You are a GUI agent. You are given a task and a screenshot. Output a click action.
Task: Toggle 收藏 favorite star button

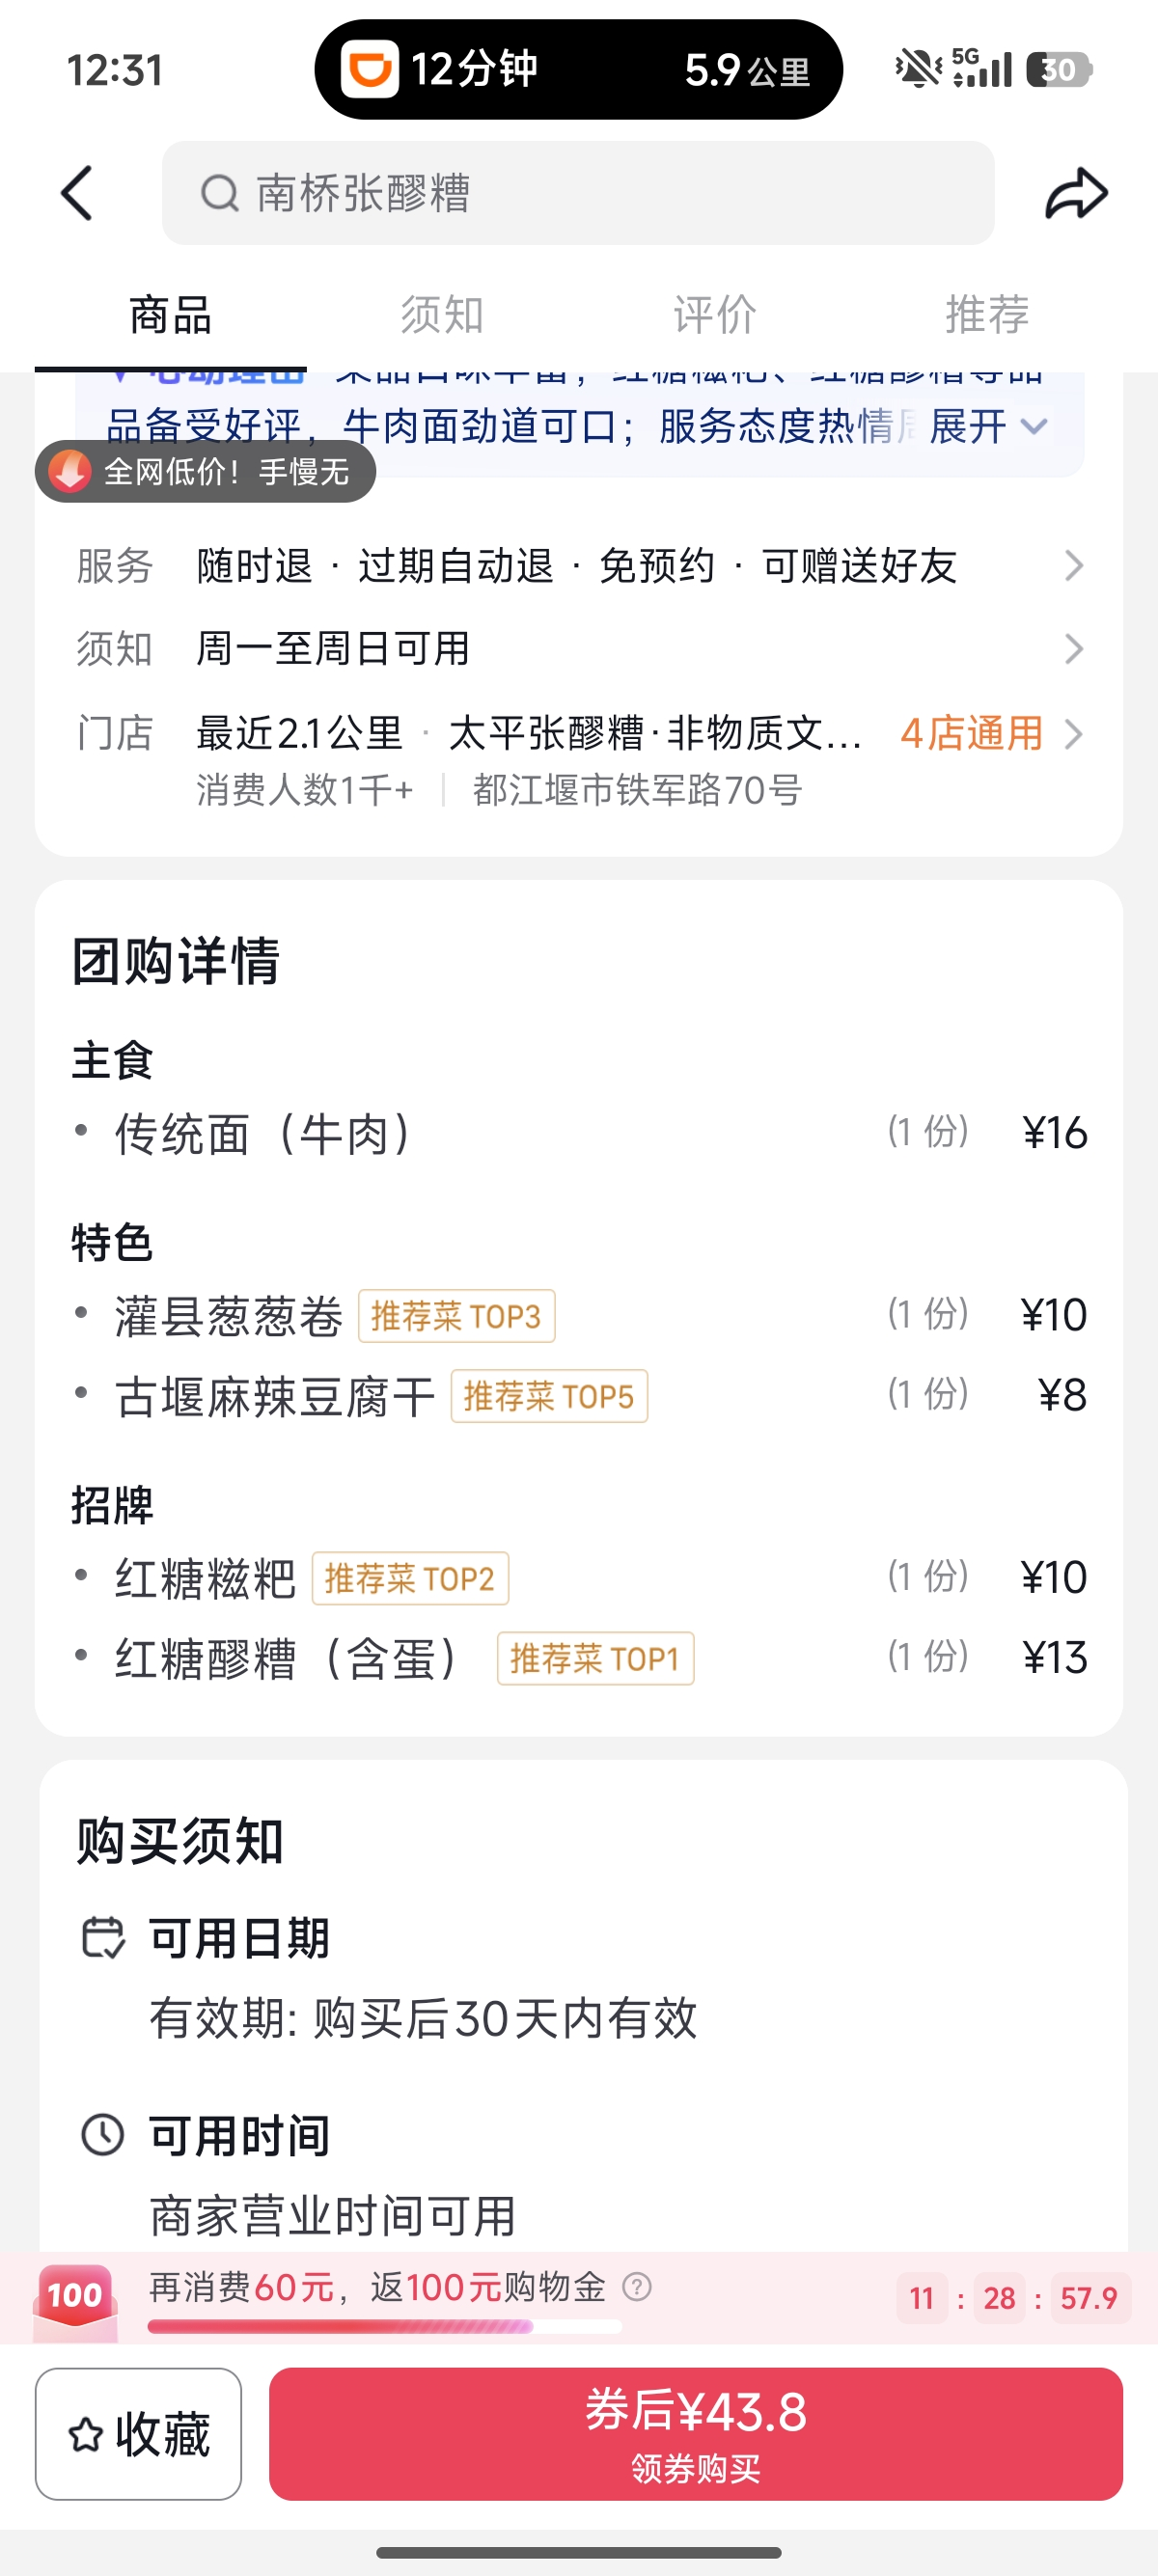(138, 2433)
